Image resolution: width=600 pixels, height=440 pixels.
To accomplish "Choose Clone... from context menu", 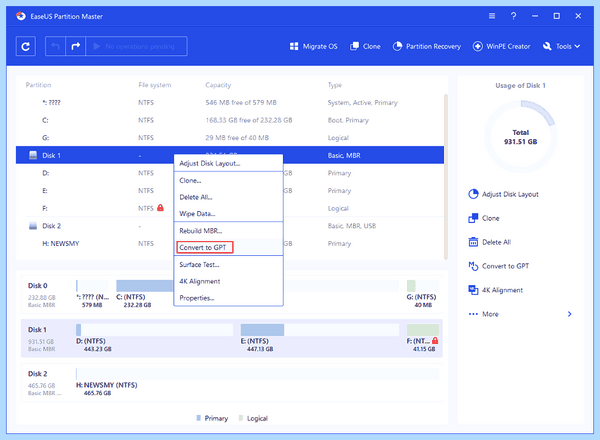I will pyautogui.click(x=228, y=181).
